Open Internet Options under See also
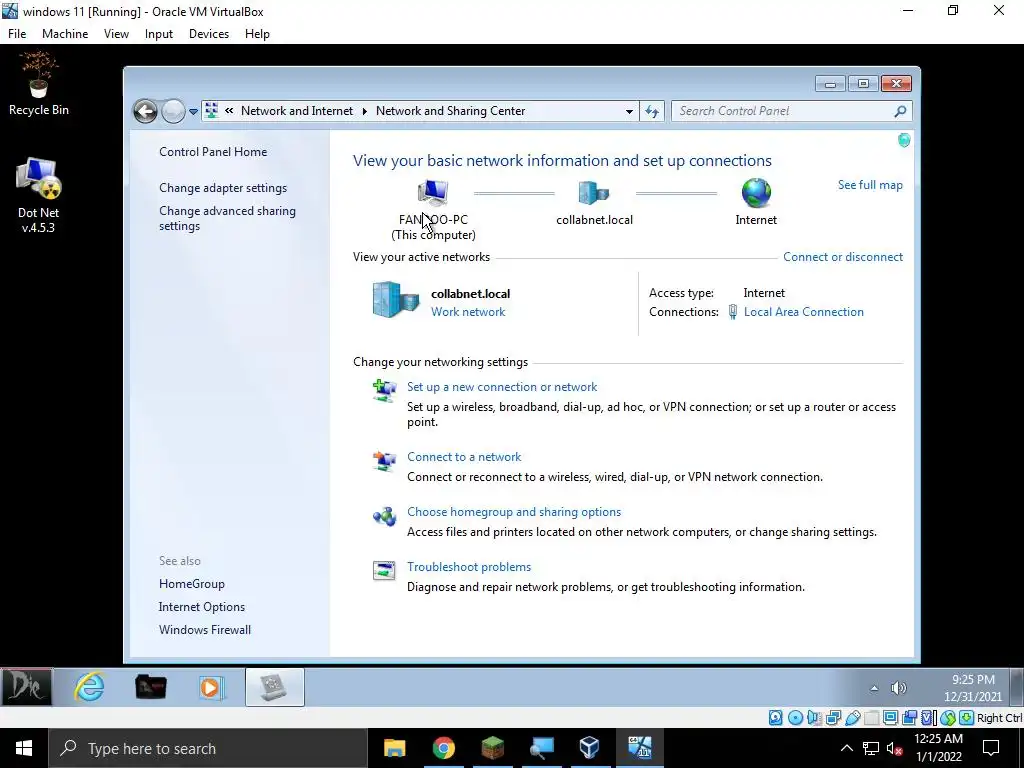The height and width of the screenshot is (768, 1024). click(202, 607)
